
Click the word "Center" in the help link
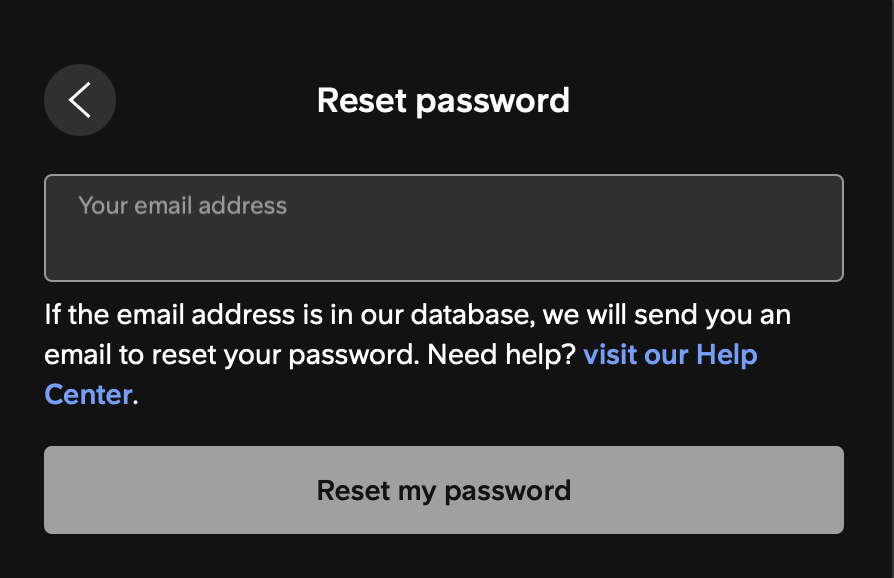88,394
